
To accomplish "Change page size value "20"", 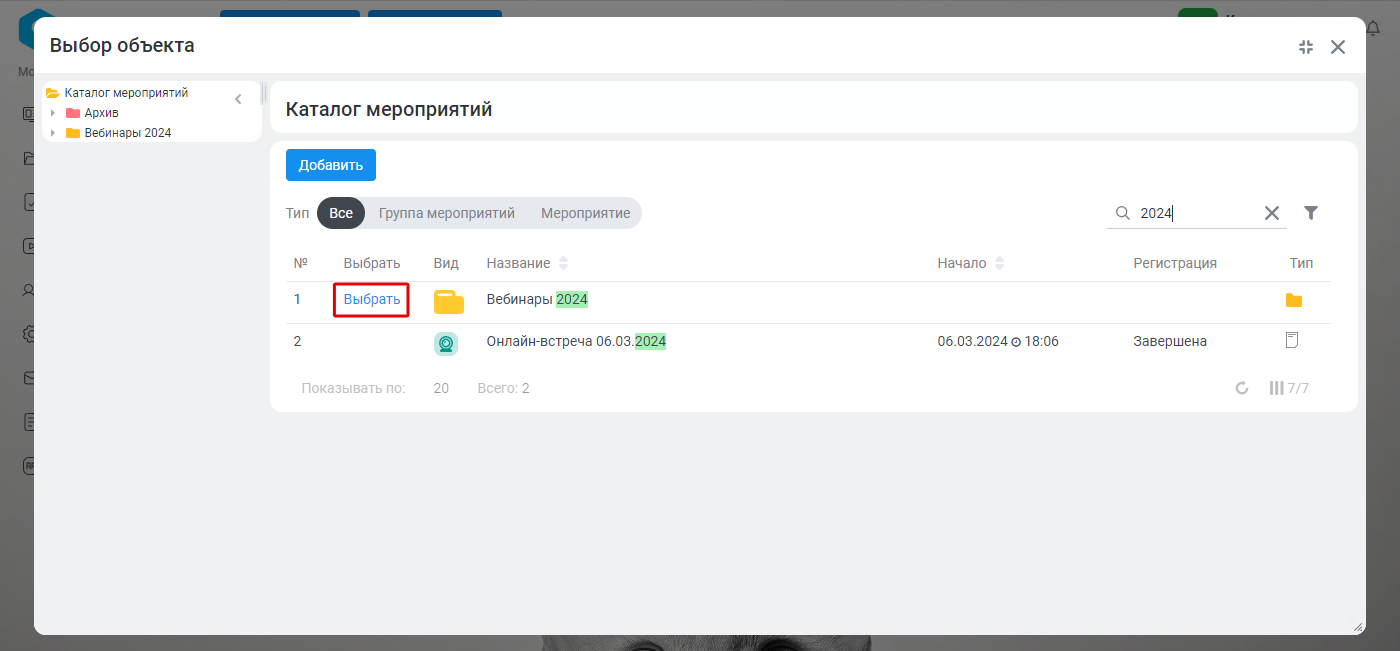I will coord(441,388).
